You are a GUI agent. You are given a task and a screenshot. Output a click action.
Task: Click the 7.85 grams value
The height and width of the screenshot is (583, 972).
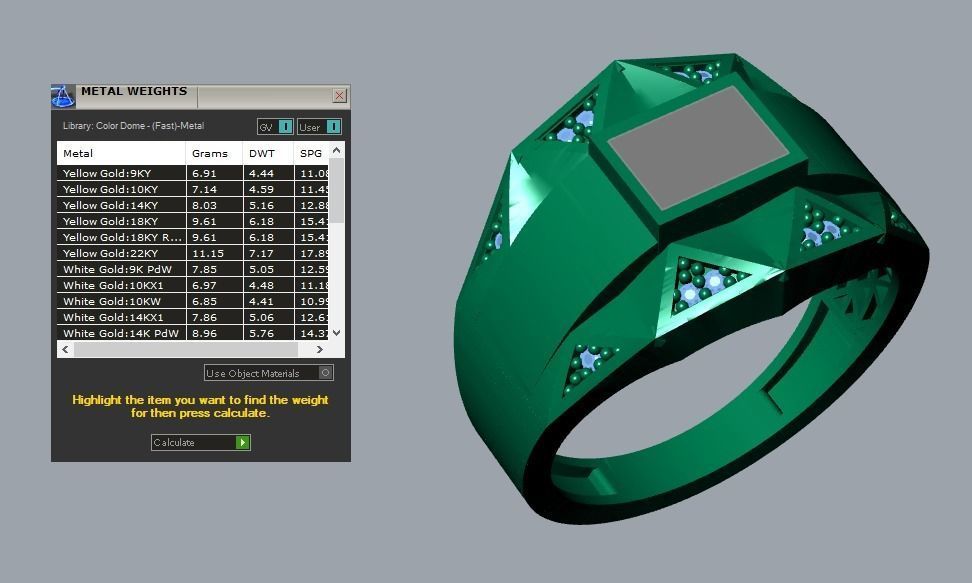(204, 270)
